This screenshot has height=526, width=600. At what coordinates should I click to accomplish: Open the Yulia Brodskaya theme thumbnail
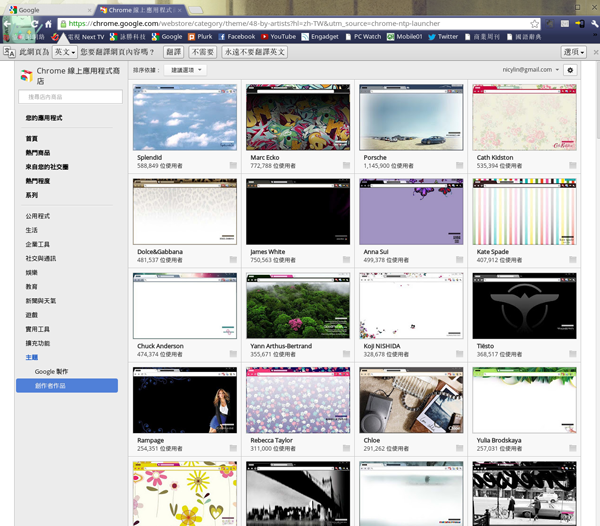524,400
